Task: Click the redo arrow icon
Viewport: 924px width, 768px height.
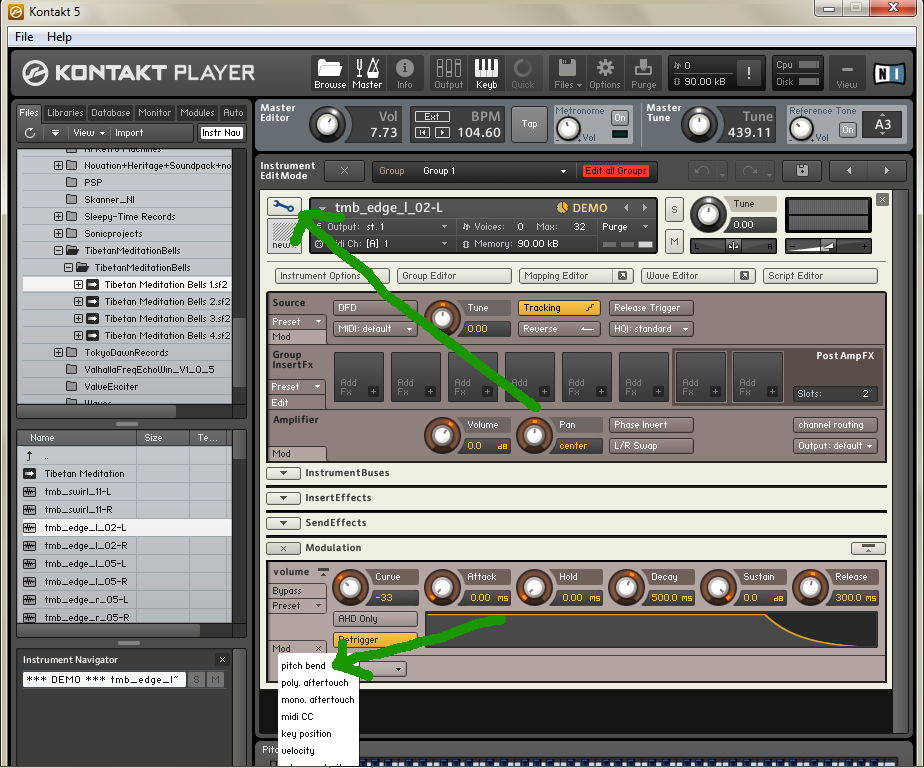Action: [x=750, y=171]
